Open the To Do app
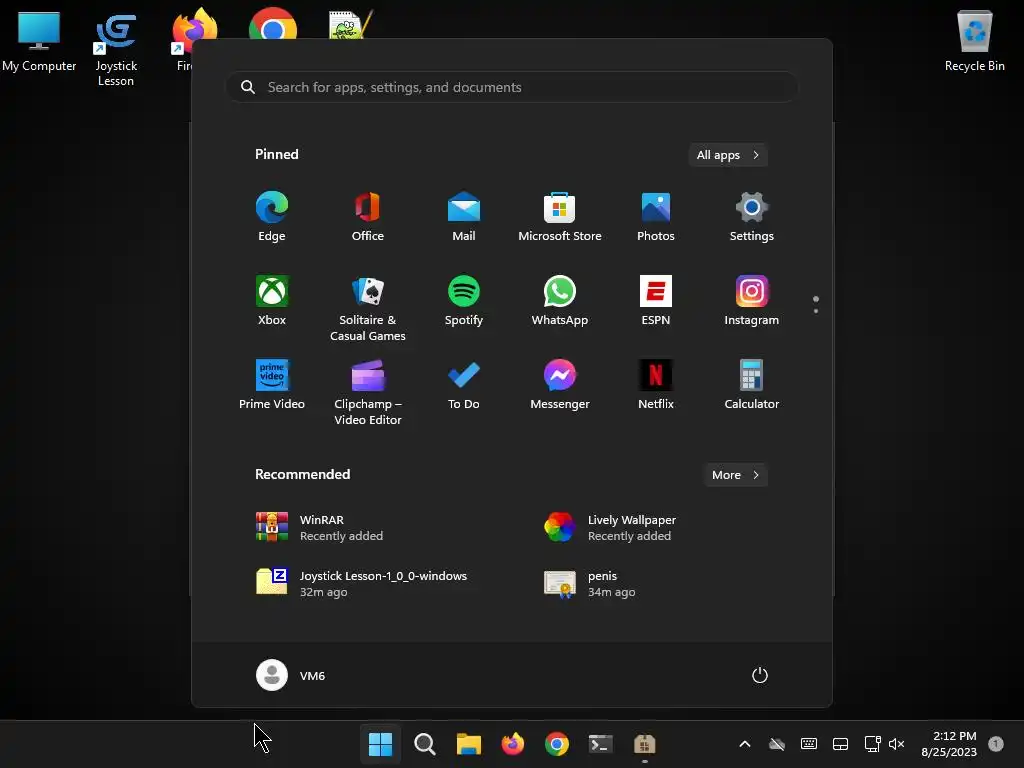The image size is (1024, 768). pyautogui.click(x=464, y=385)
